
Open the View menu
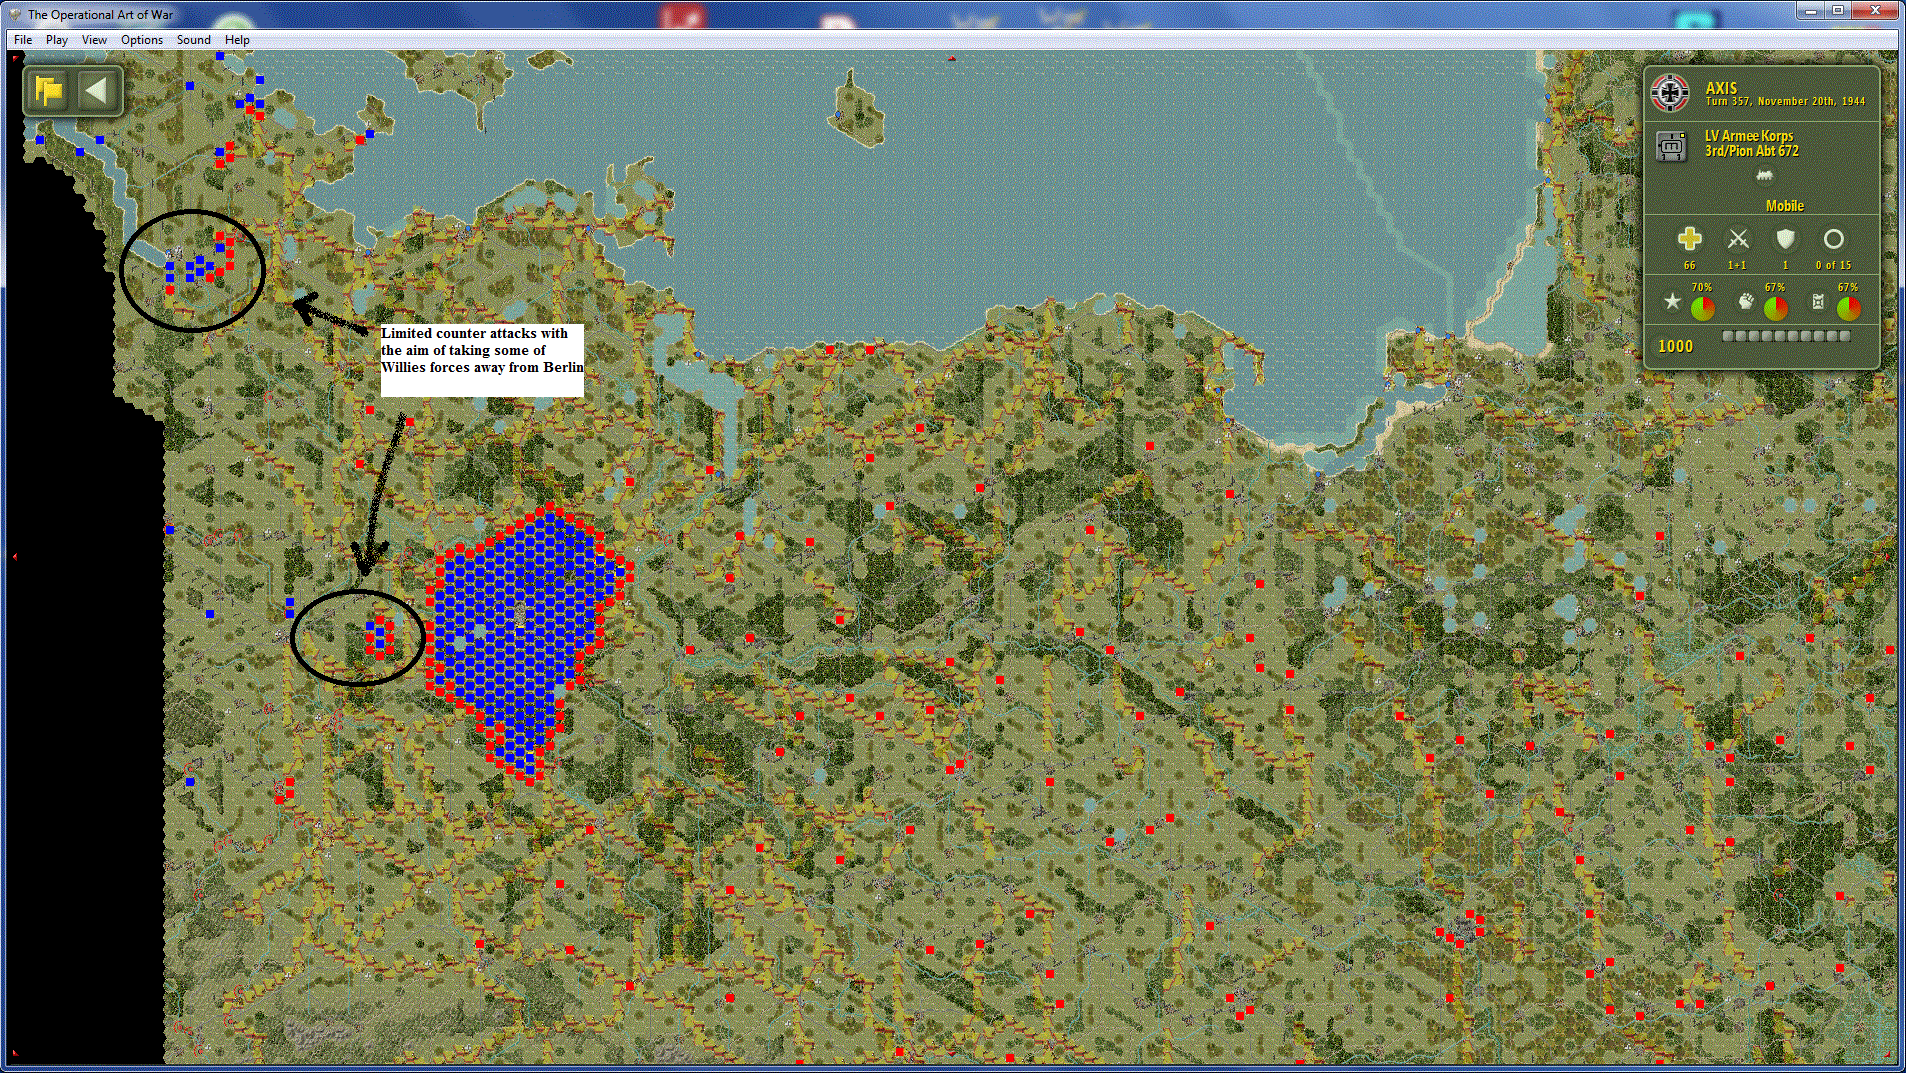pos(94,40)
